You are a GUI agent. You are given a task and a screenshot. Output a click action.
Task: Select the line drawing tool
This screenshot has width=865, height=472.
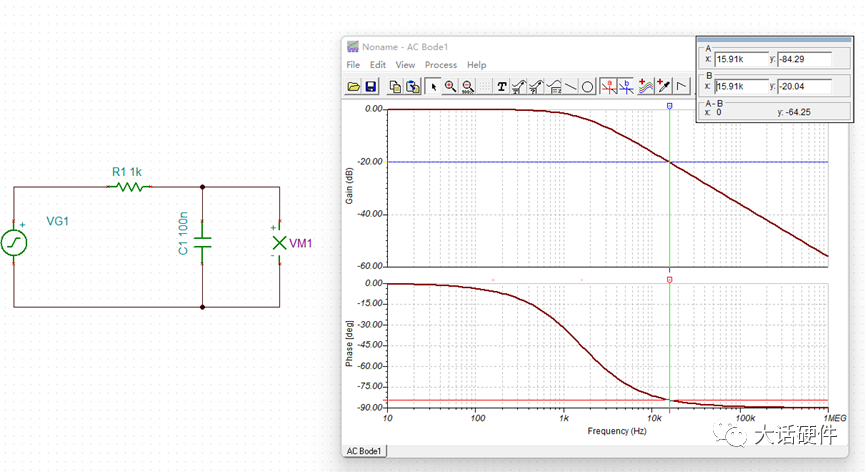point(570,87)
